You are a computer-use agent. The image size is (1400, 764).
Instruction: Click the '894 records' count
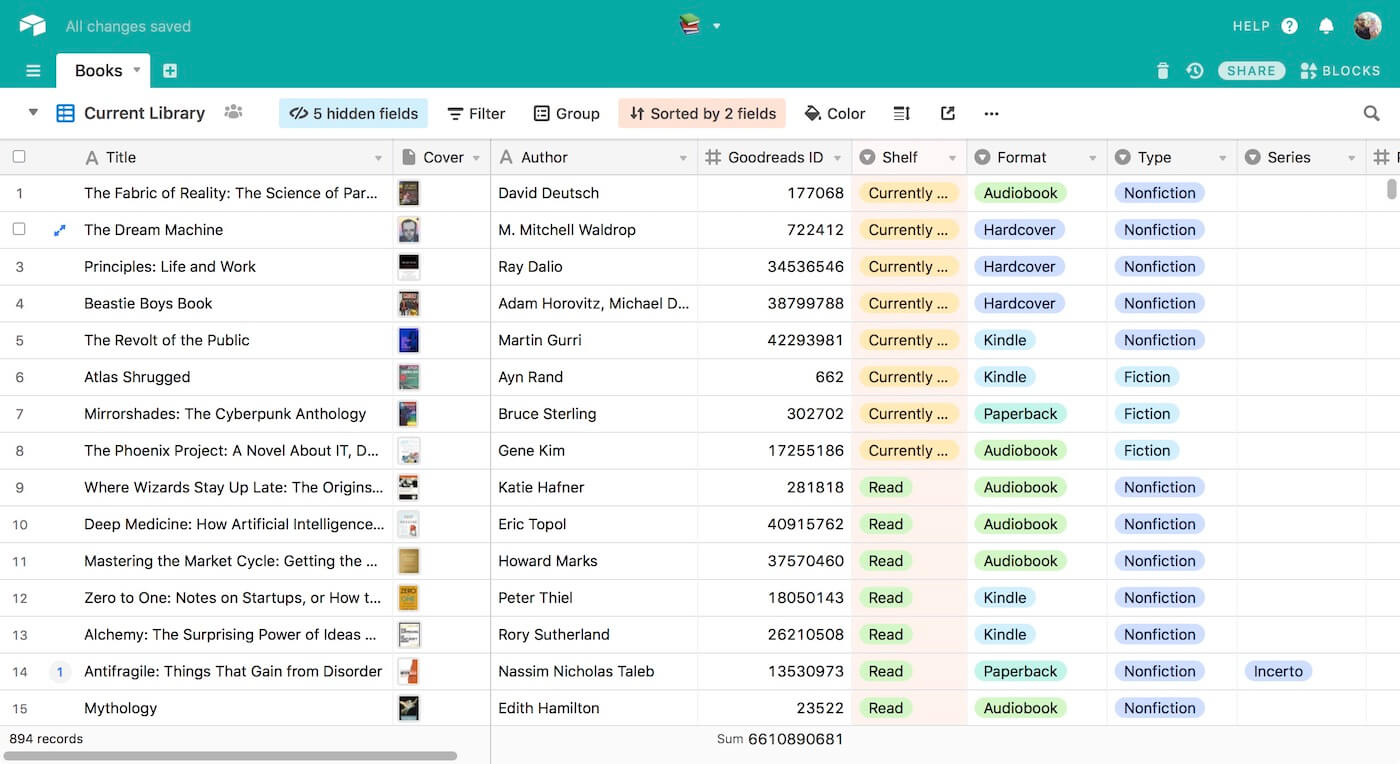tap(46, 739)
